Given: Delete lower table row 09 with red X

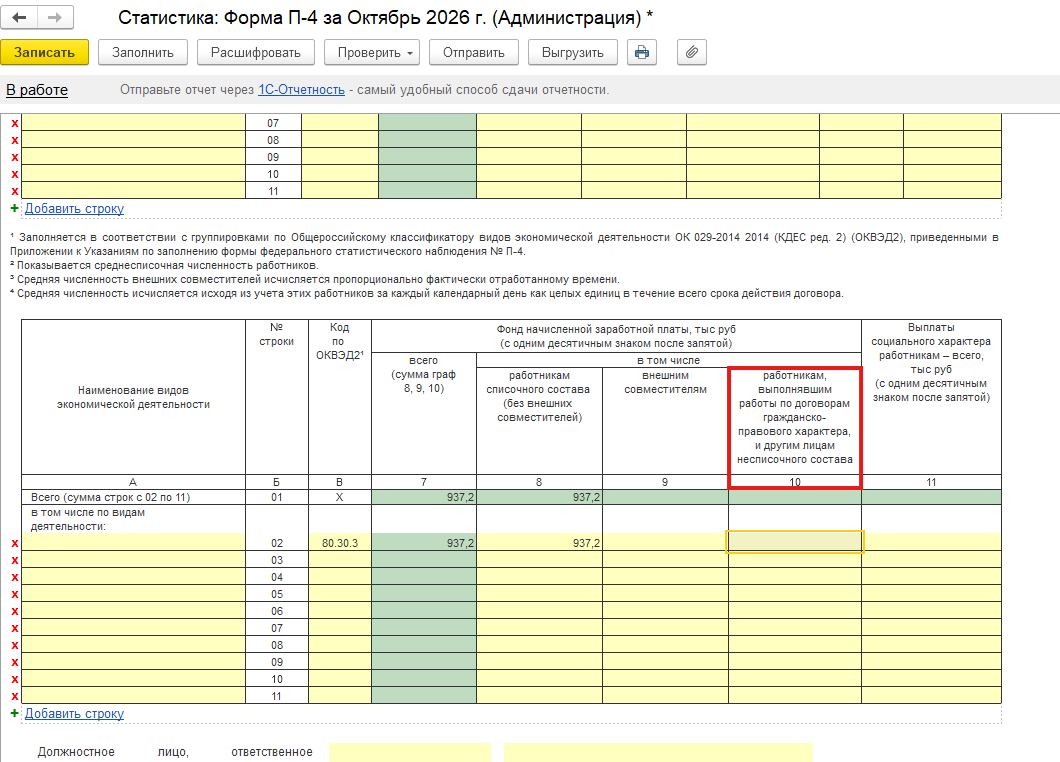Looking at the screenshot, I should (15, 662).
